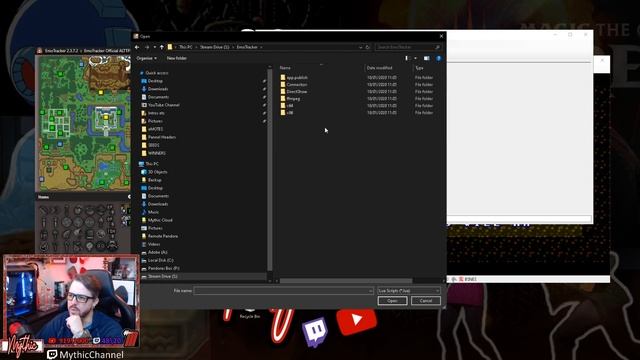Select the x86 folder

tap(289, 112)
